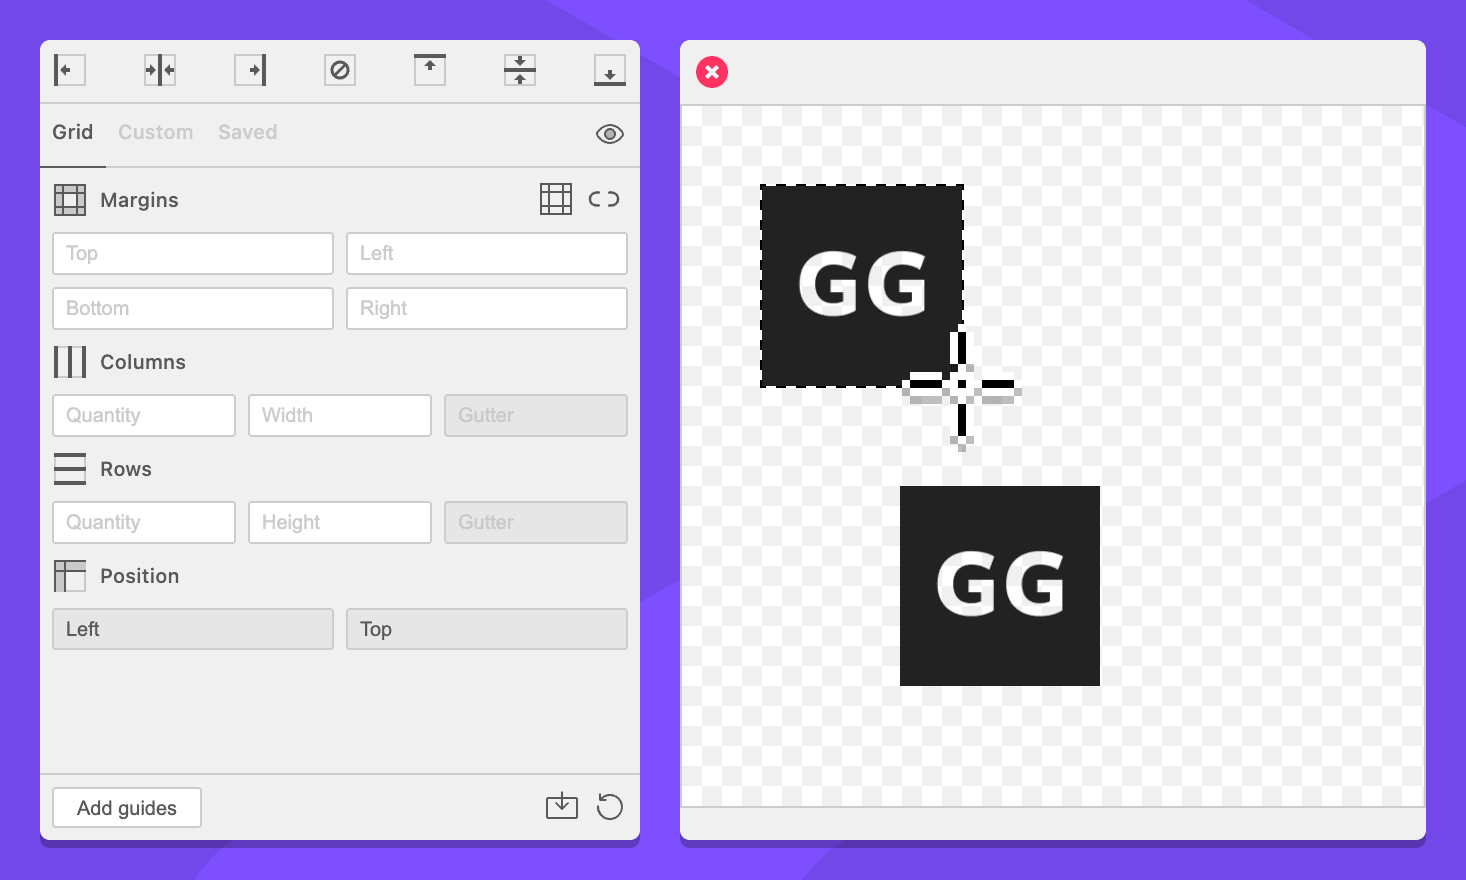
Task: Click the clear guides icon
Action: pyautogui.click(x=340, y=70)
